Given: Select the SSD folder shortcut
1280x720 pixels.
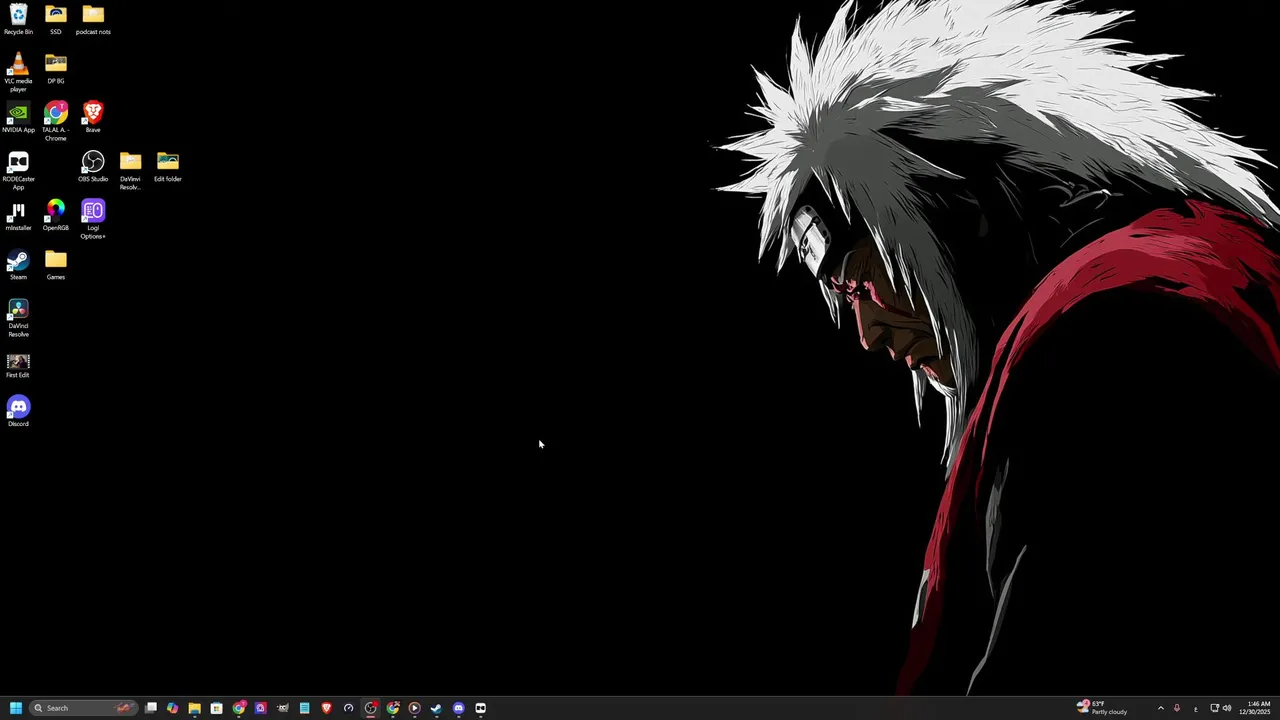Looking at the screenshot, I should tap(56, 20).
